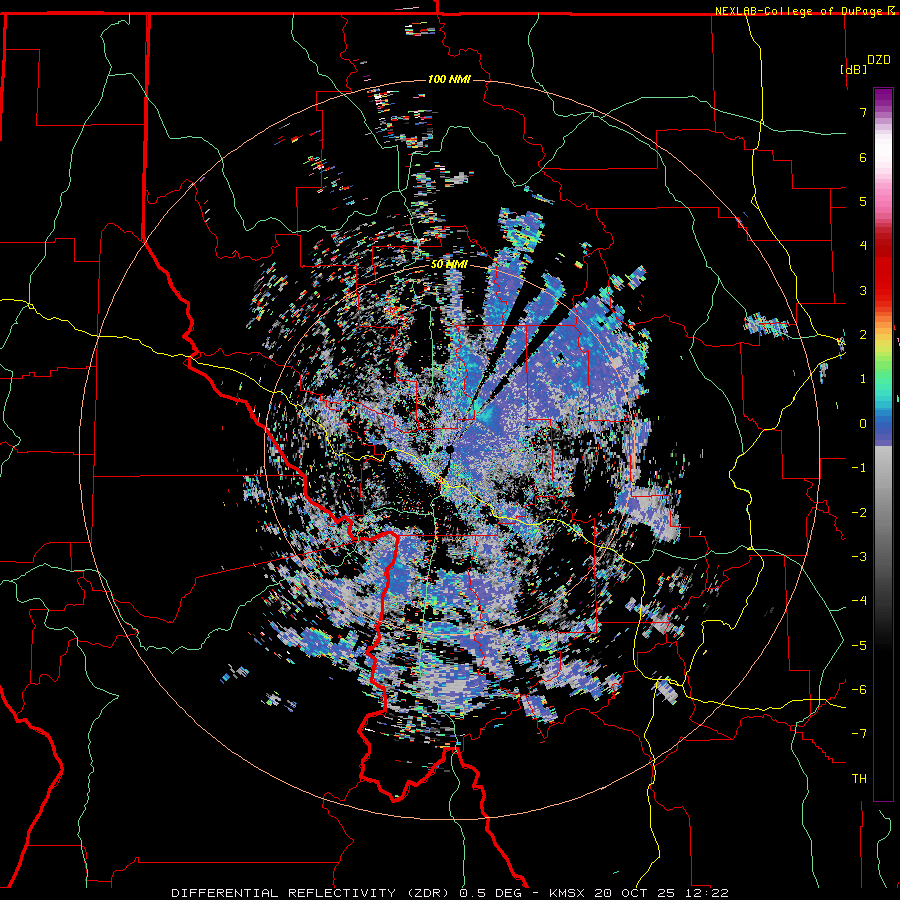Click the 1 value on color scale
Screen dimensions: 900x900
tap(863, 379)
